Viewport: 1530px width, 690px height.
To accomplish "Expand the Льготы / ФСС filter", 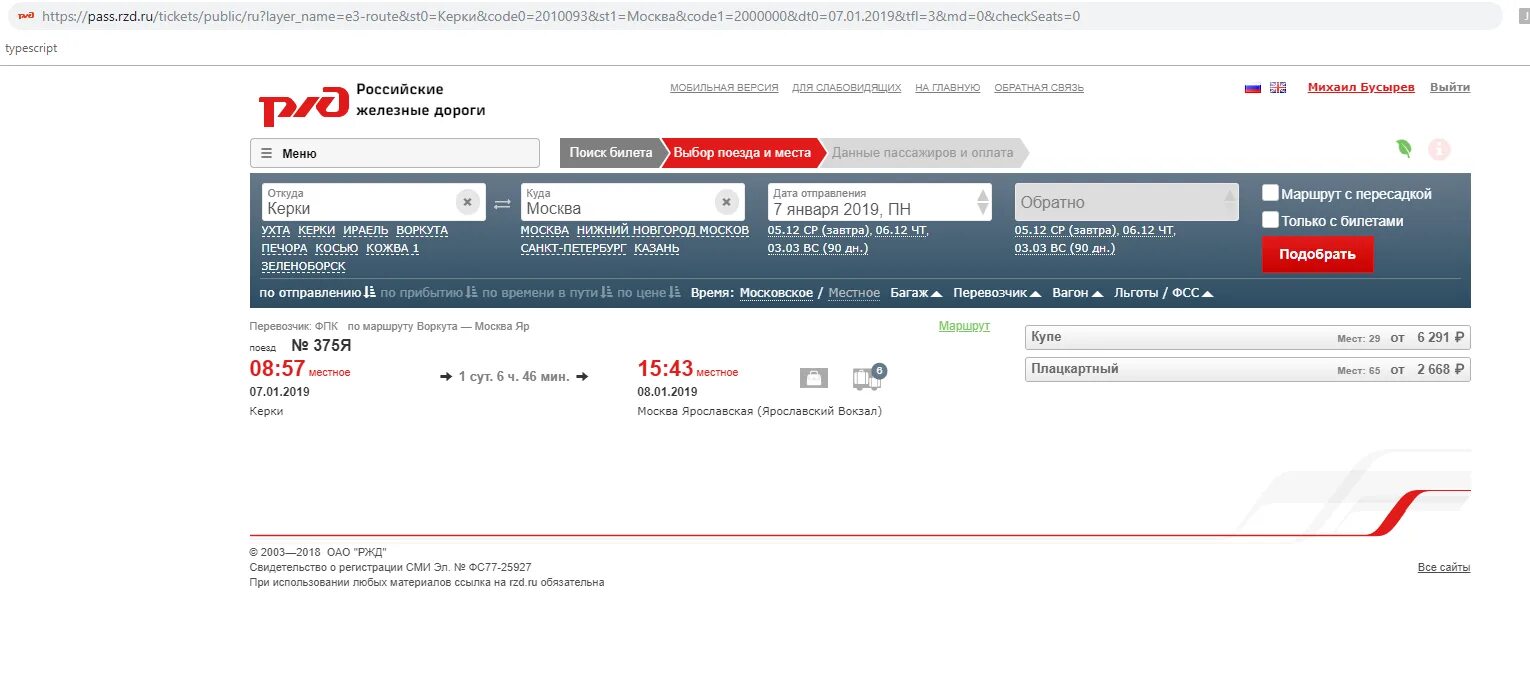I will coord(1164,293).
